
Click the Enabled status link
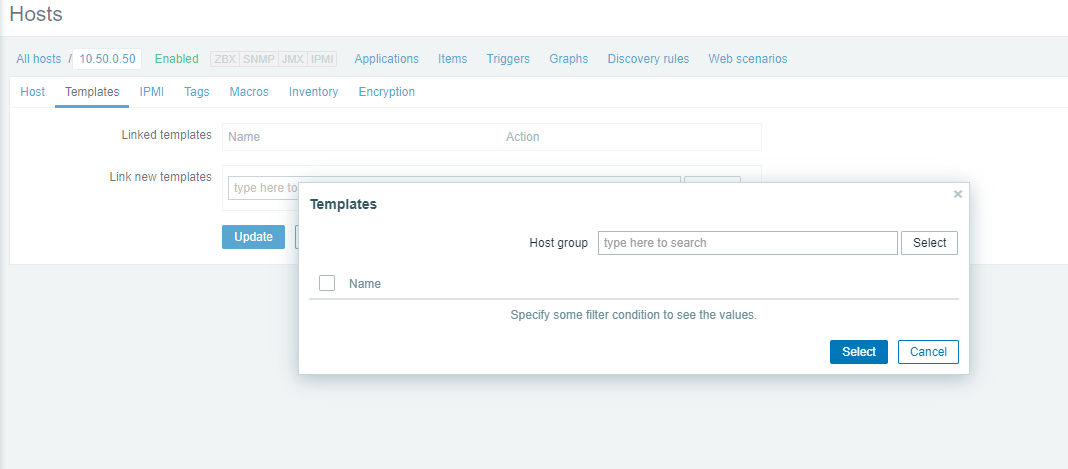pos(177,59)
